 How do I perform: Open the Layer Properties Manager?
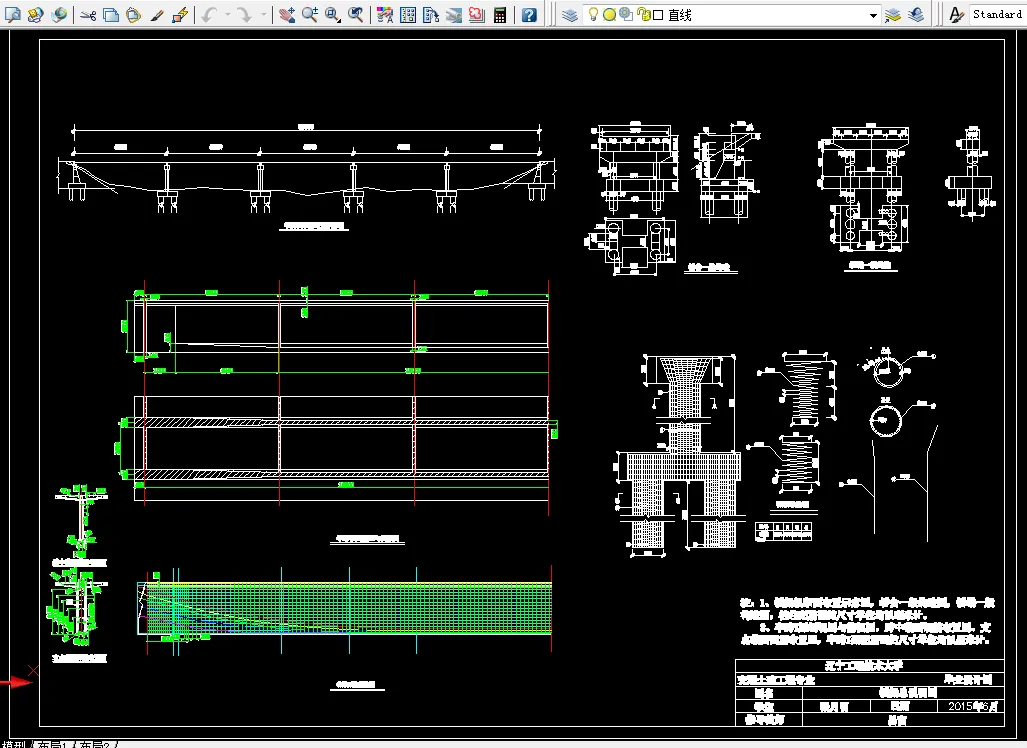point(570,14)
